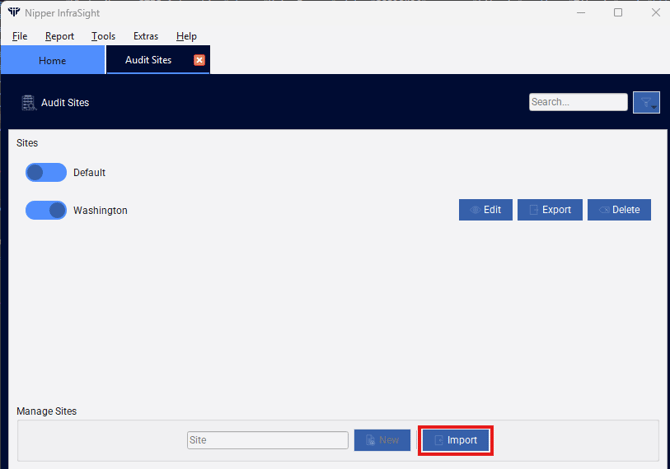Screen dimensions: 670x469
Task: Select the Default site label
Action: click(x=89, y=173)
